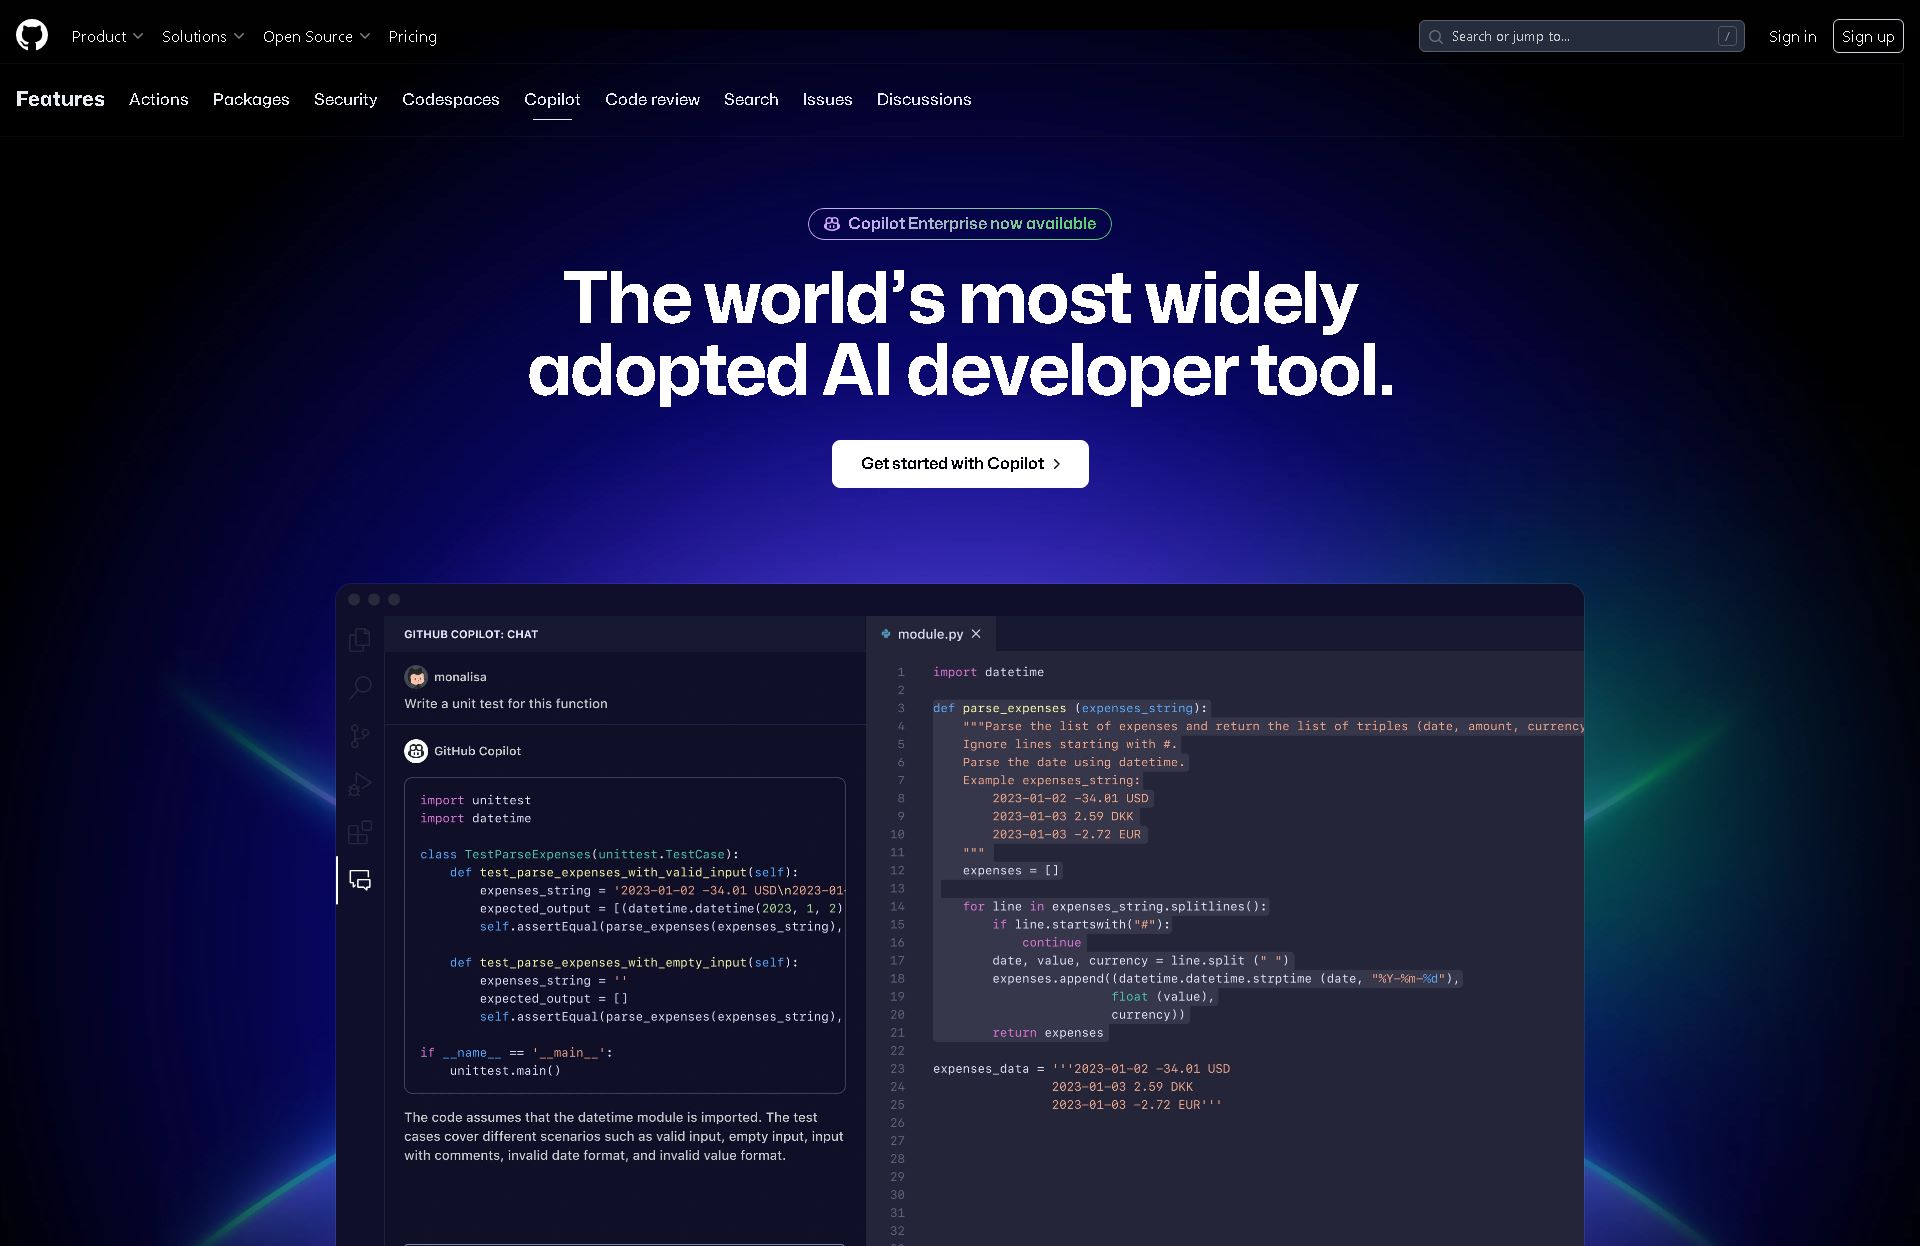Click chevron arrow on Get started button
This screenshot has height=1246, width=1920.
(x=1057, y=464)
